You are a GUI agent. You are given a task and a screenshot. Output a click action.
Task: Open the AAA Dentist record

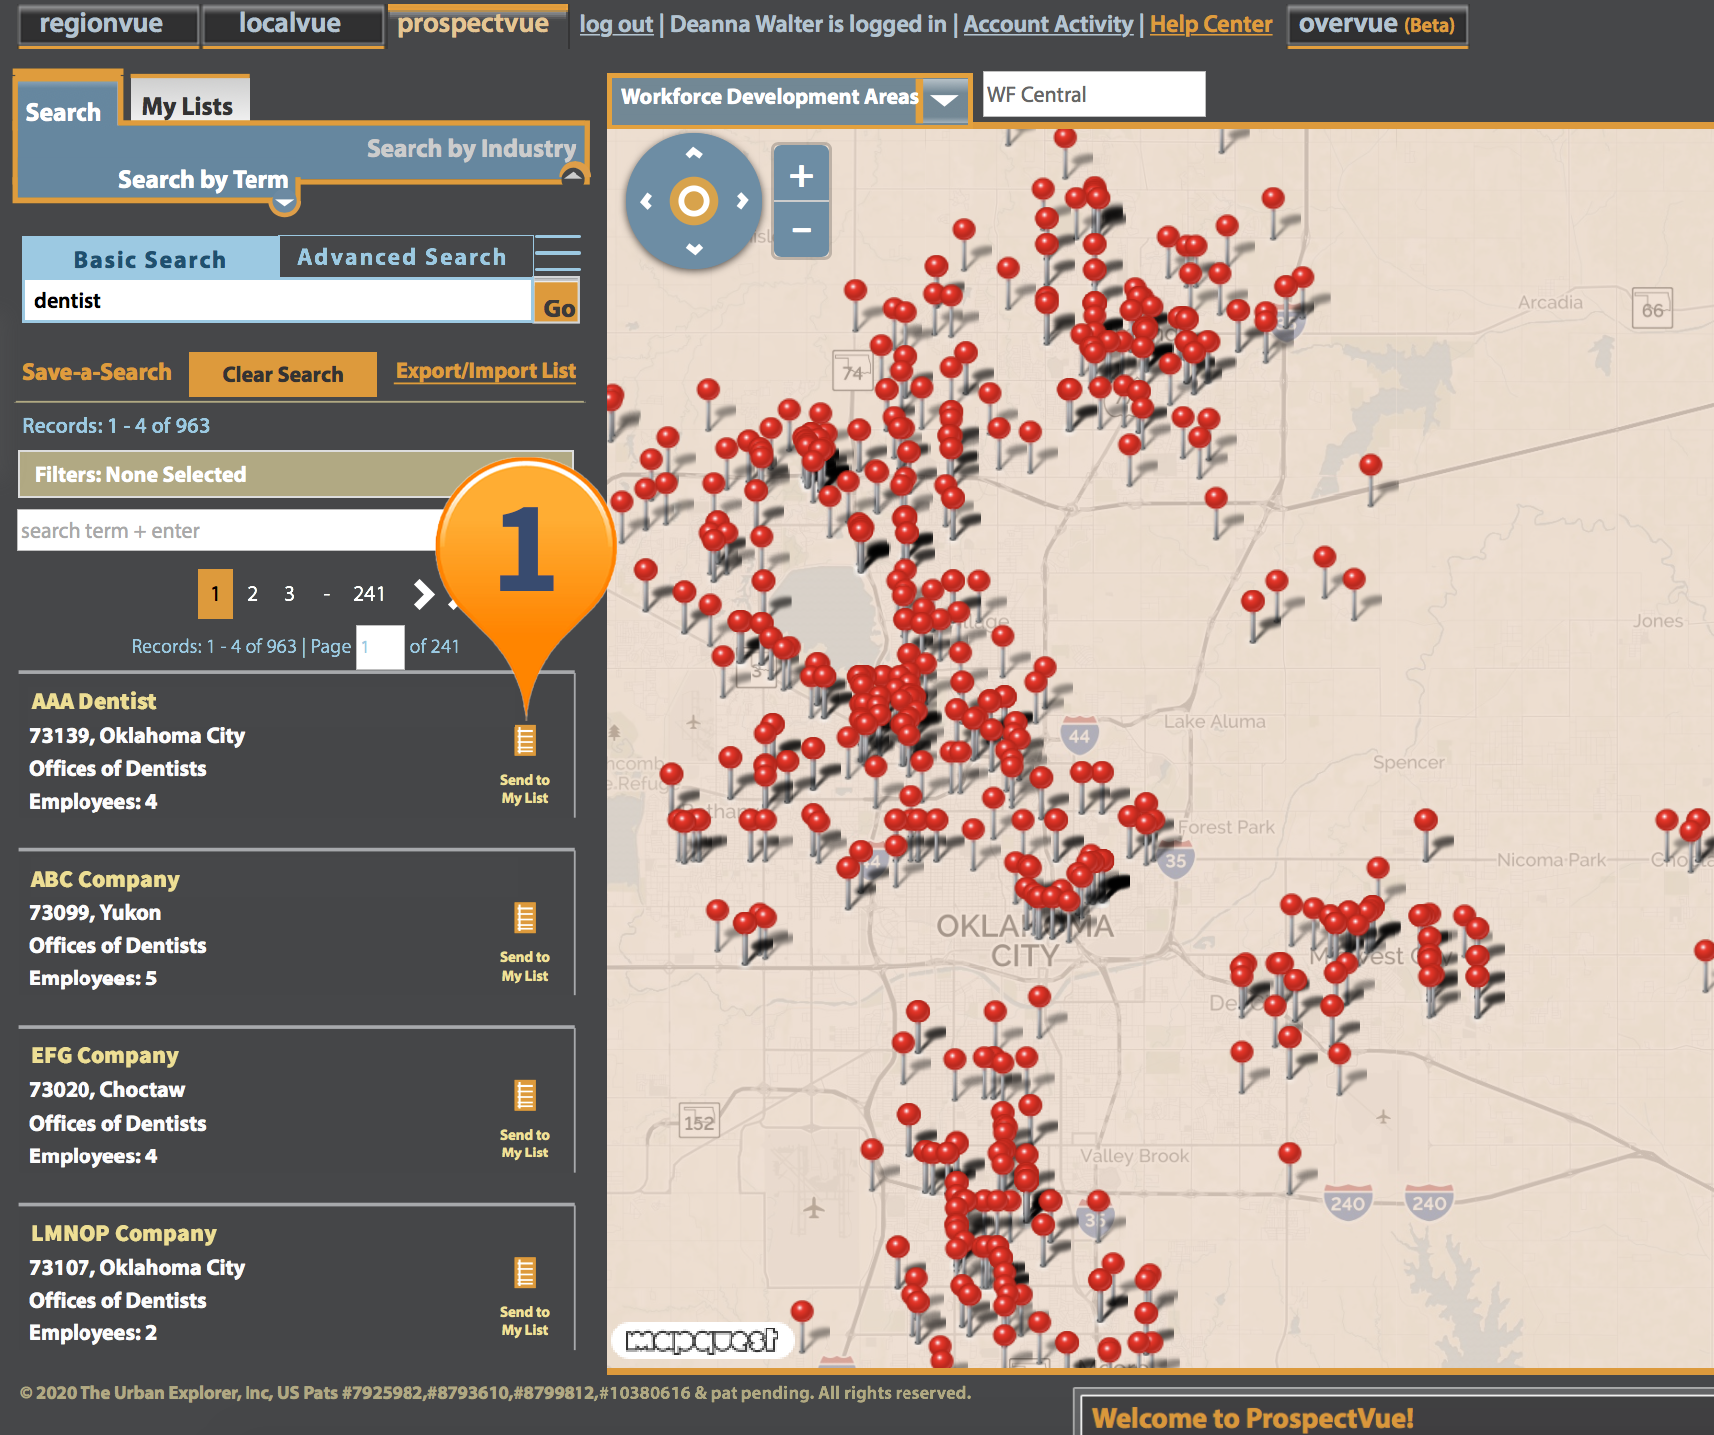[x=93, y=701]
